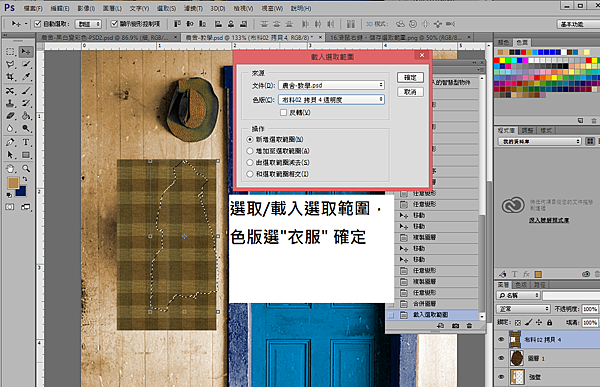Click 取消 button in the dialog
Screen dimensions: 600x387
pos(410,92)
